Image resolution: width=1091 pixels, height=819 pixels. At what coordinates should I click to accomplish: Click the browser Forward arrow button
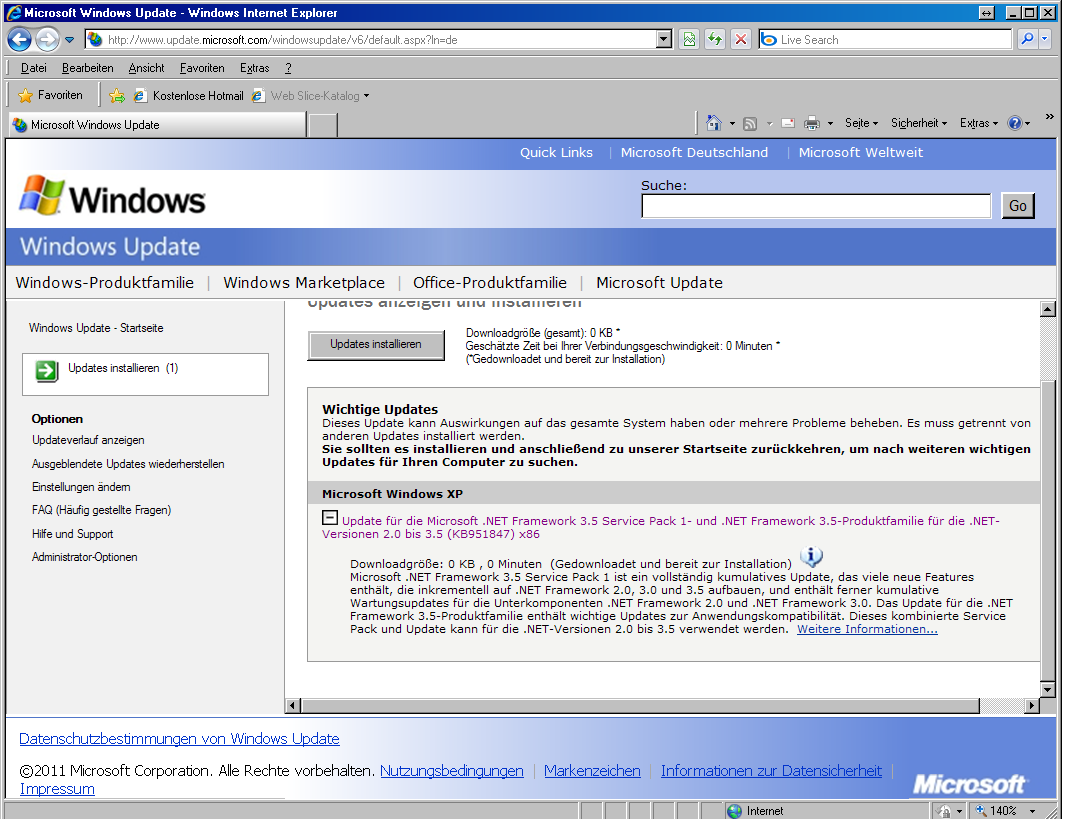pos(47,40)
